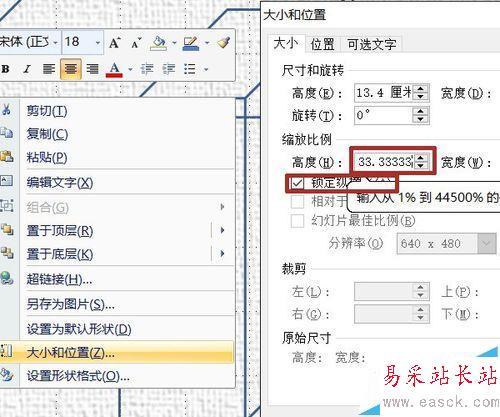Image resolution: width=500 pixels, height=417 pixels.
Task: Click the increase indent icon
Action: point(169,69)
